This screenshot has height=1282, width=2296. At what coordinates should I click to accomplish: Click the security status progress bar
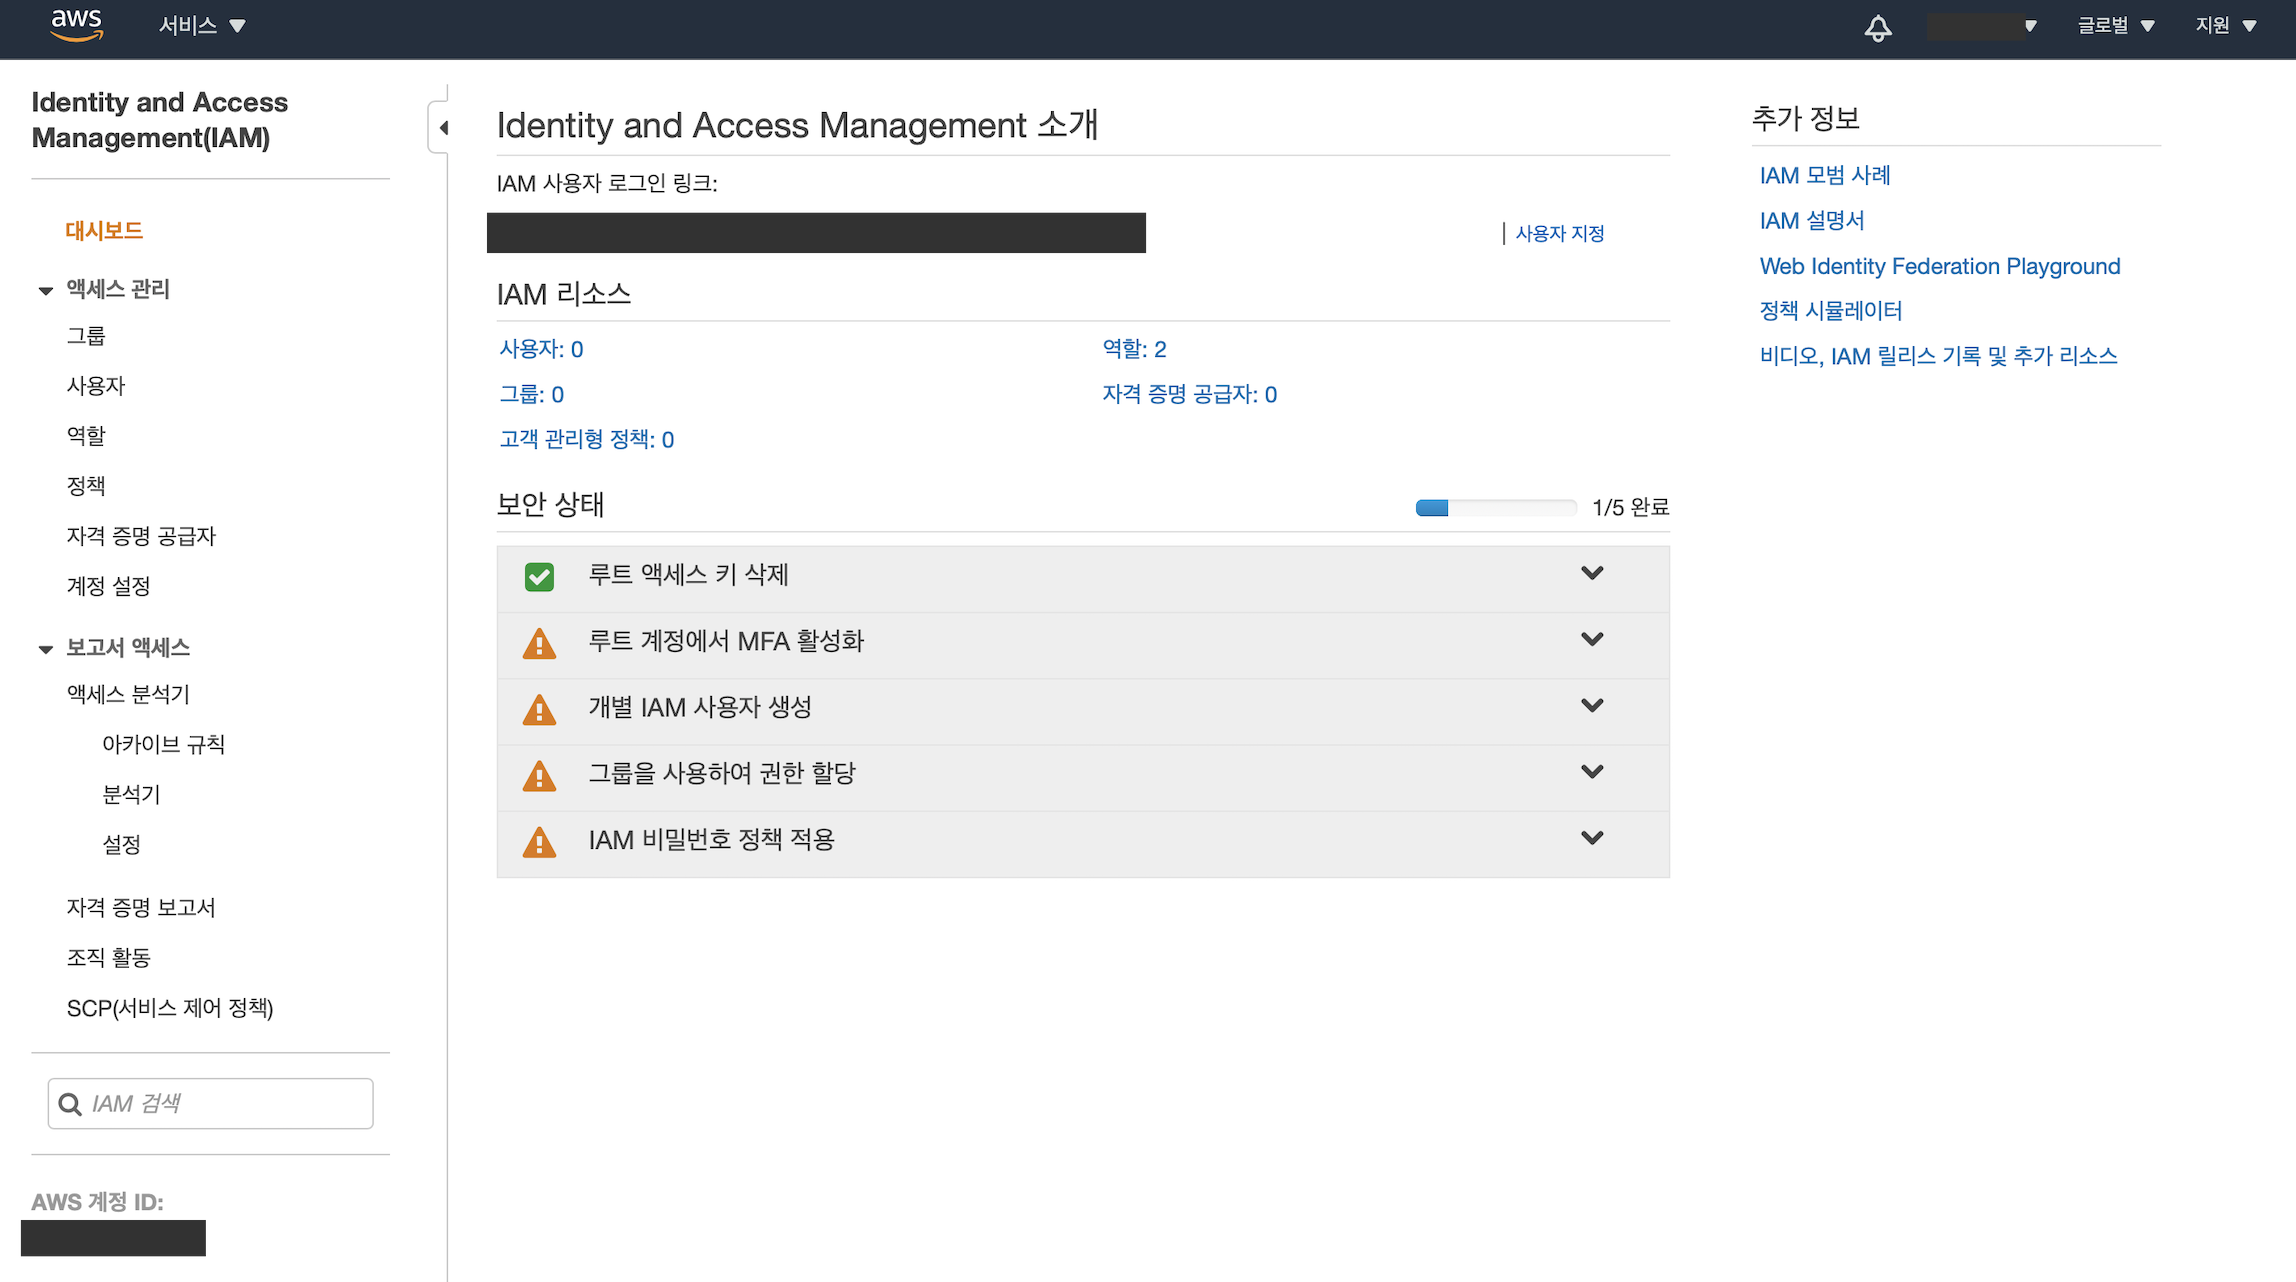(x=1496, y=508)
